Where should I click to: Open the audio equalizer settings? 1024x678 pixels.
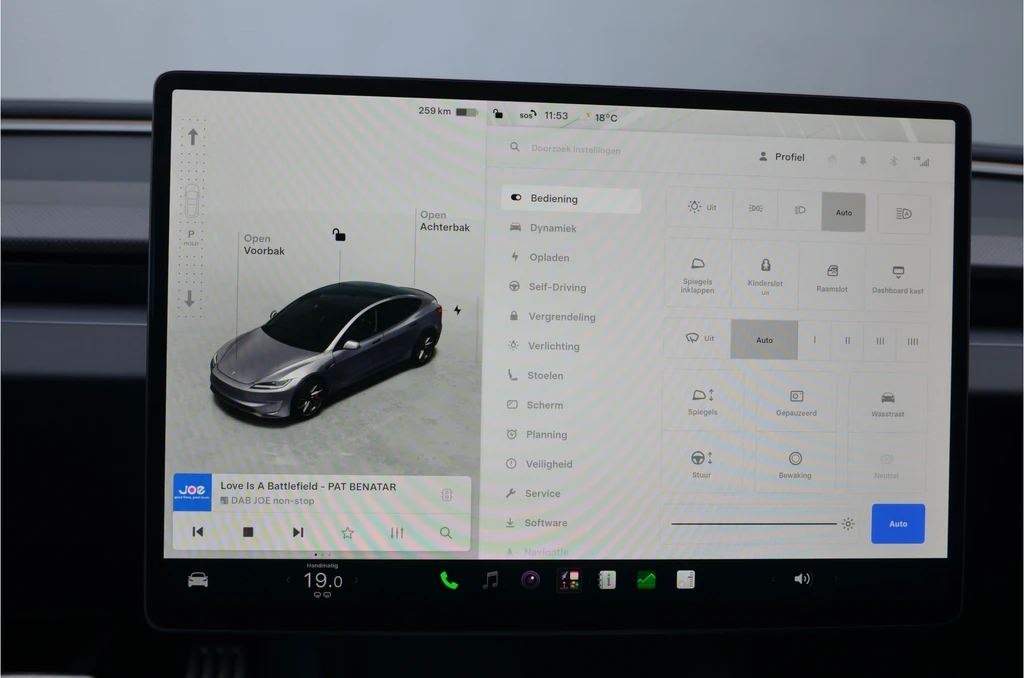click(x=397, y=533)
